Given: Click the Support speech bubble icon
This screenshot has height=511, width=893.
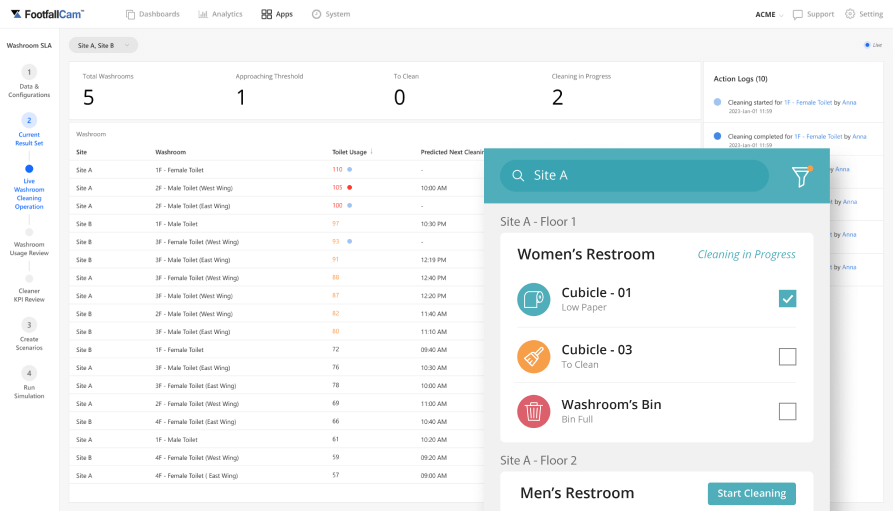Looking at the screenshot, I should [x=798, y=14].
